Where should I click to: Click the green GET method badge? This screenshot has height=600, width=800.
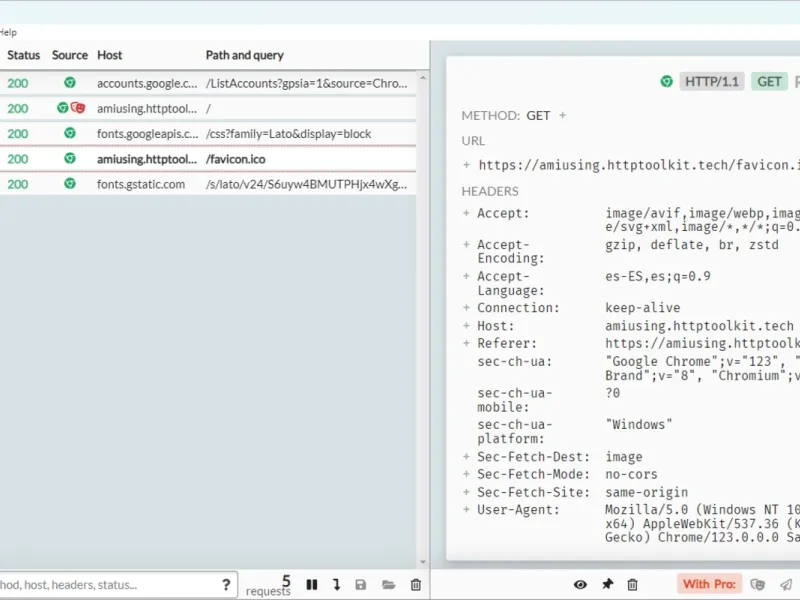click(769, 82)
